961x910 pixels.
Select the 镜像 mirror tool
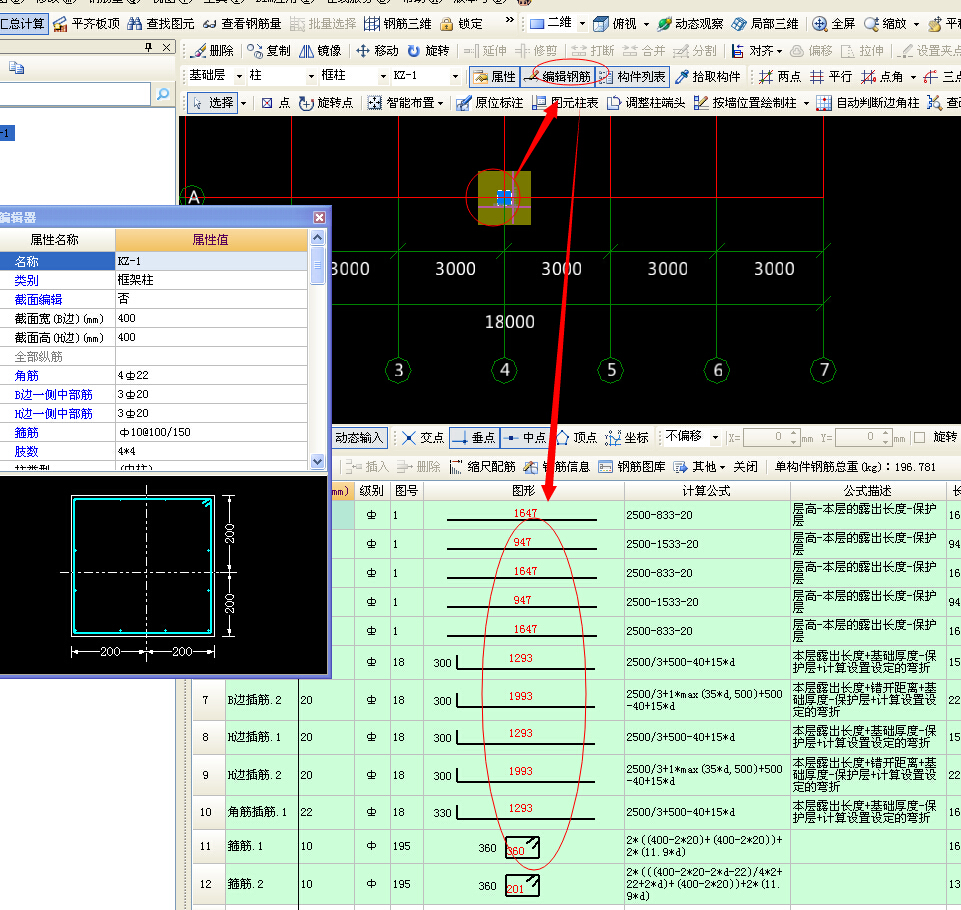tap(320, 50)
